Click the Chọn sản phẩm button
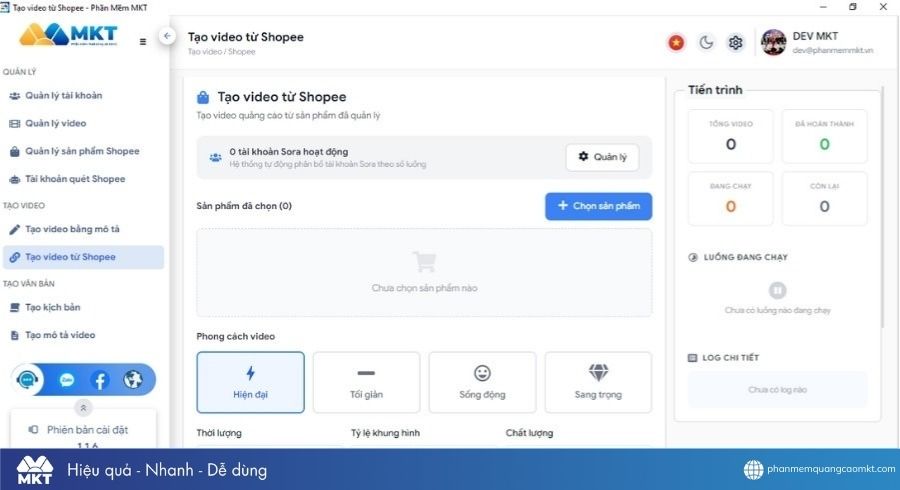The height and width of the screenshot is (490, 900). (x=598, y=206)
